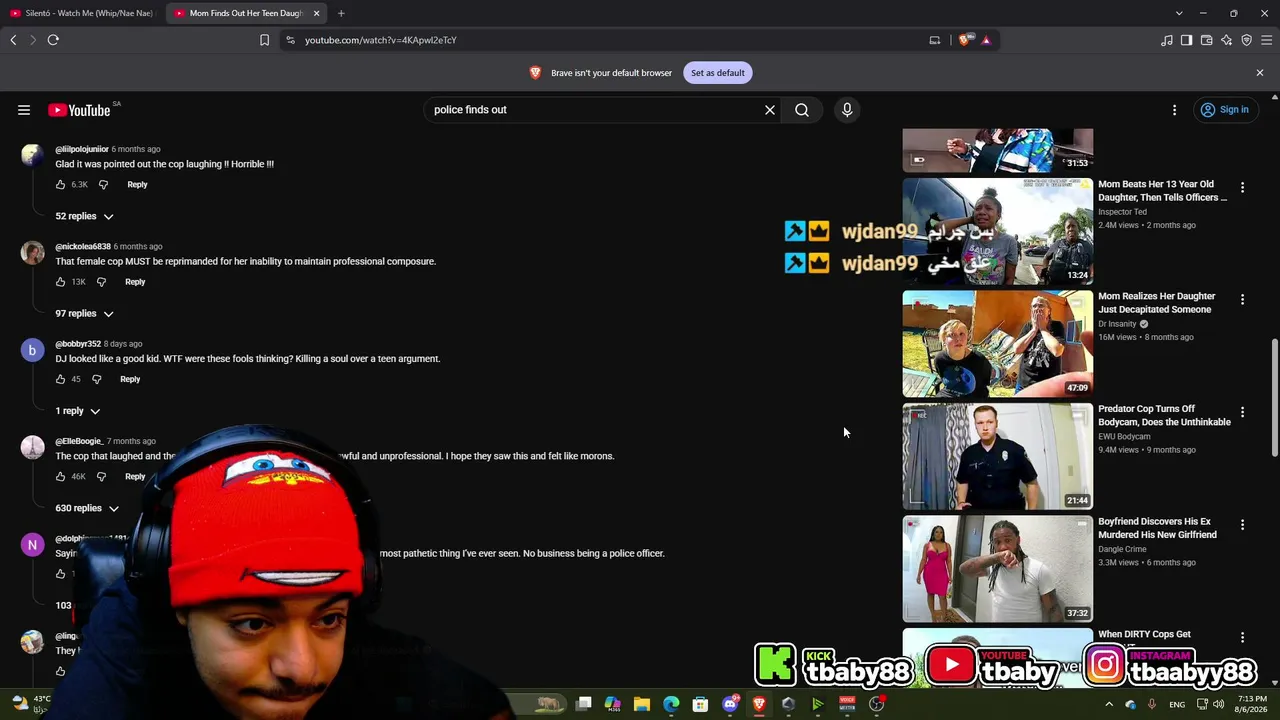1280x720 pixels.
Task: Open the Brave tab search dropdown chevron
Action: click(1179, 13)
